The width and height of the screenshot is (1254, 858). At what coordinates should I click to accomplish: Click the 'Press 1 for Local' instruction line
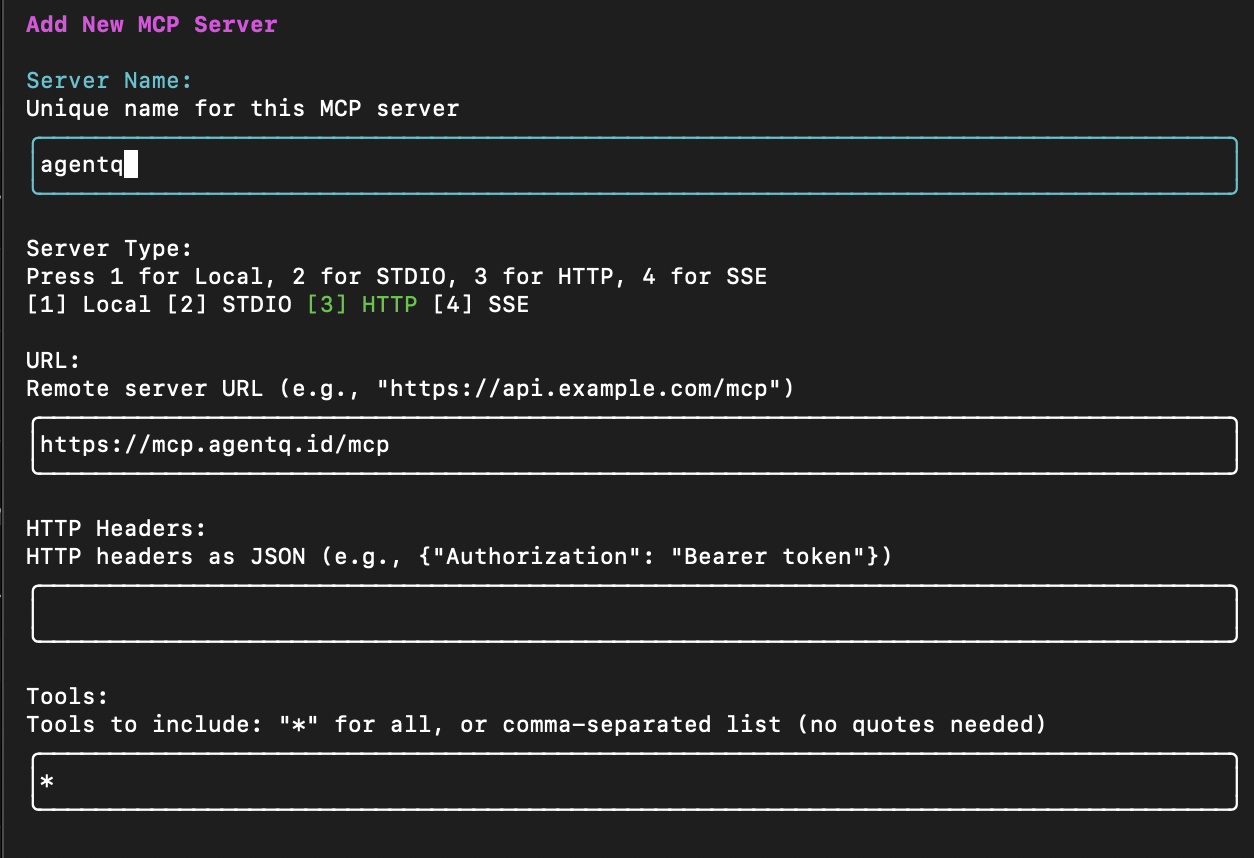[x=397, y=276]
